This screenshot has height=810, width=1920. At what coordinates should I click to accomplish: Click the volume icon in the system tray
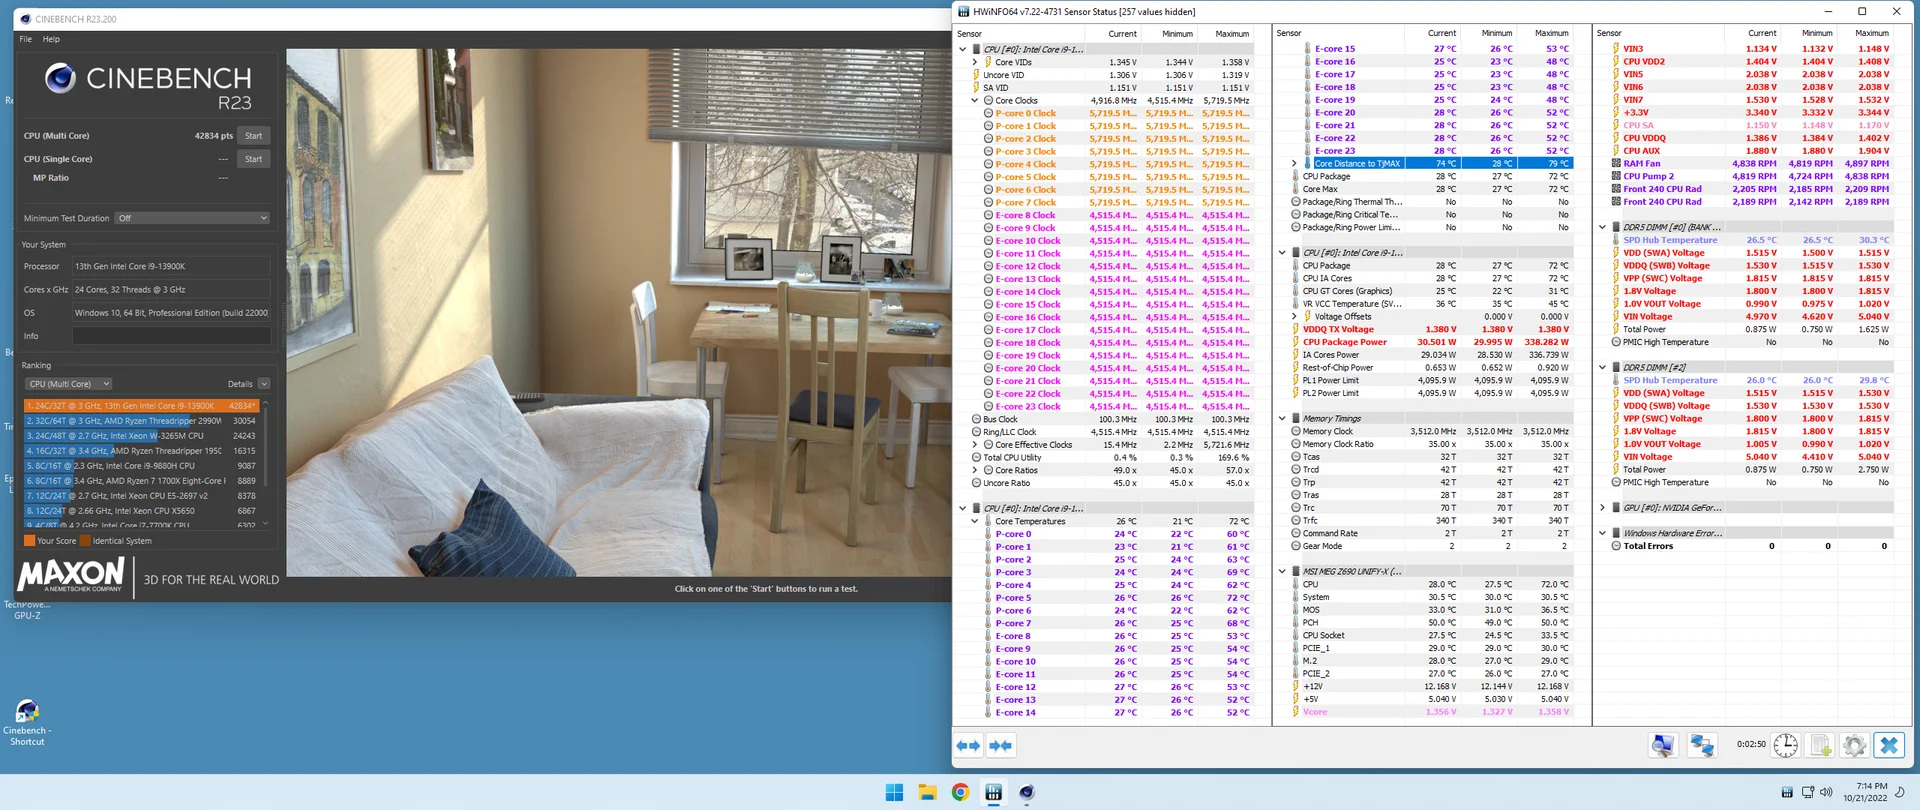(x=1826, y=792)
